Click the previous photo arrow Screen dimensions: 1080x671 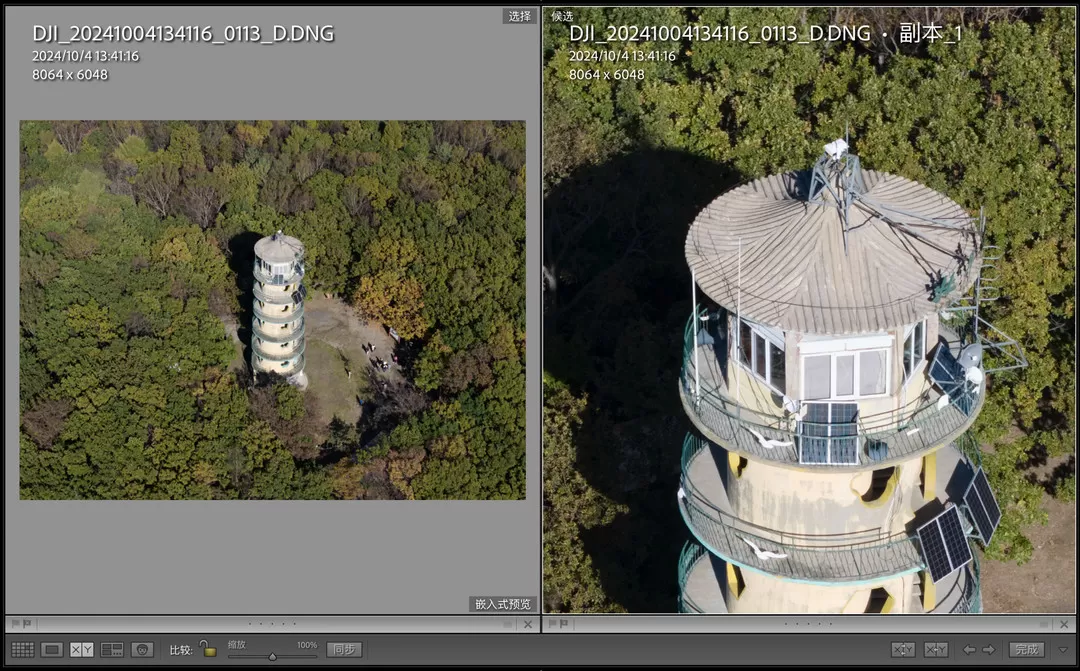pyautogui.click(x=969, y=648)
